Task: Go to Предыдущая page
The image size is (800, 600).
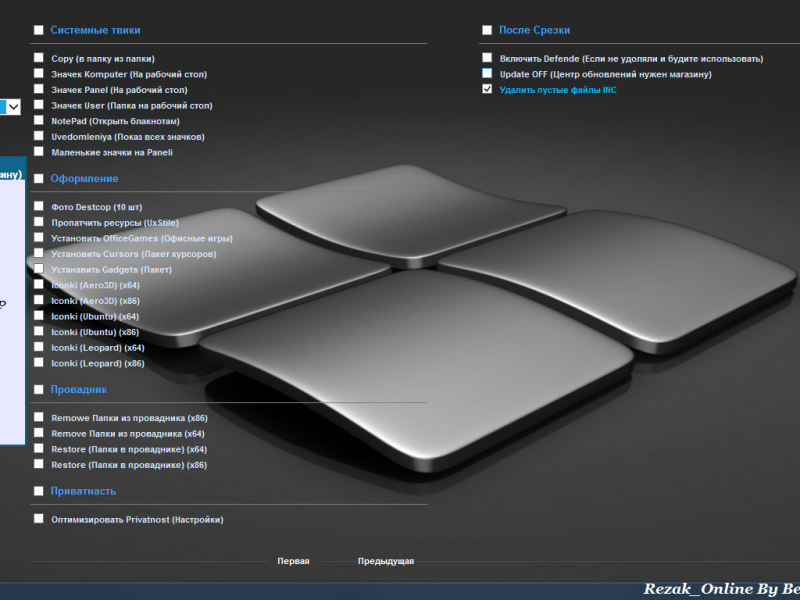Action: pyautogui.click(x=386, y=561)
